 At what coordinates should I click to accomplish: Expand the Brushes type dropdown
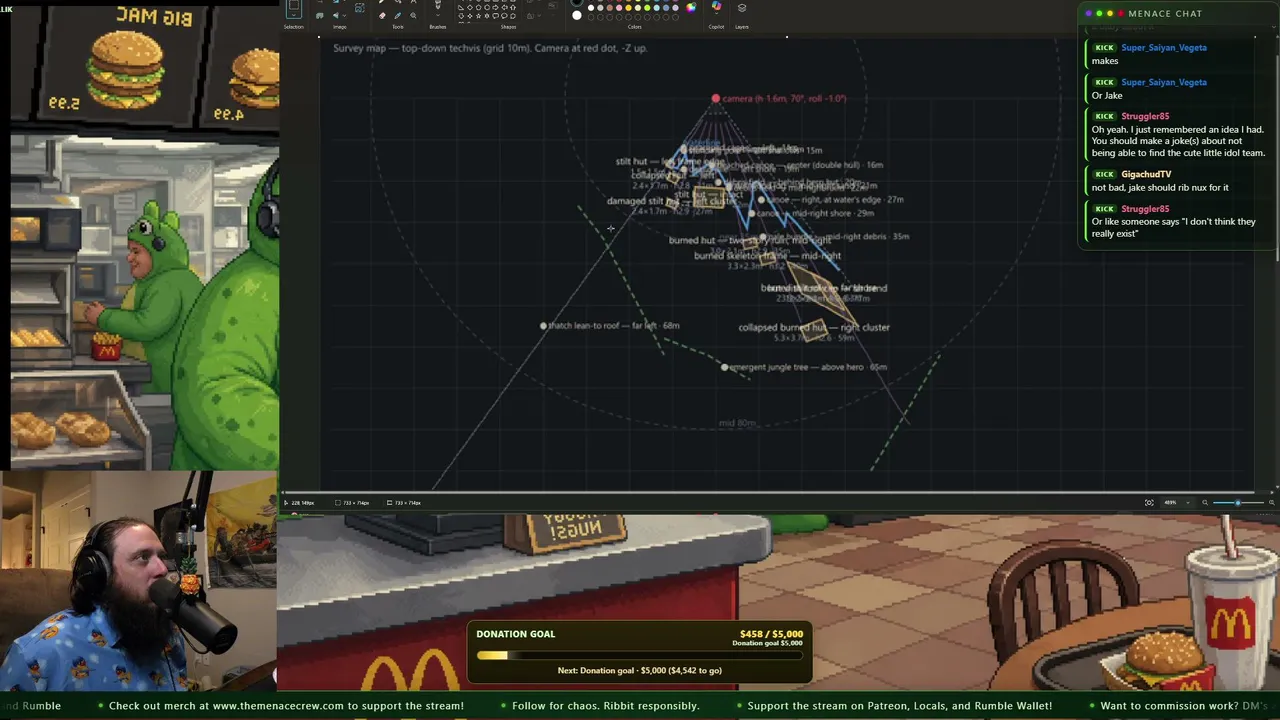coord(437,17)
